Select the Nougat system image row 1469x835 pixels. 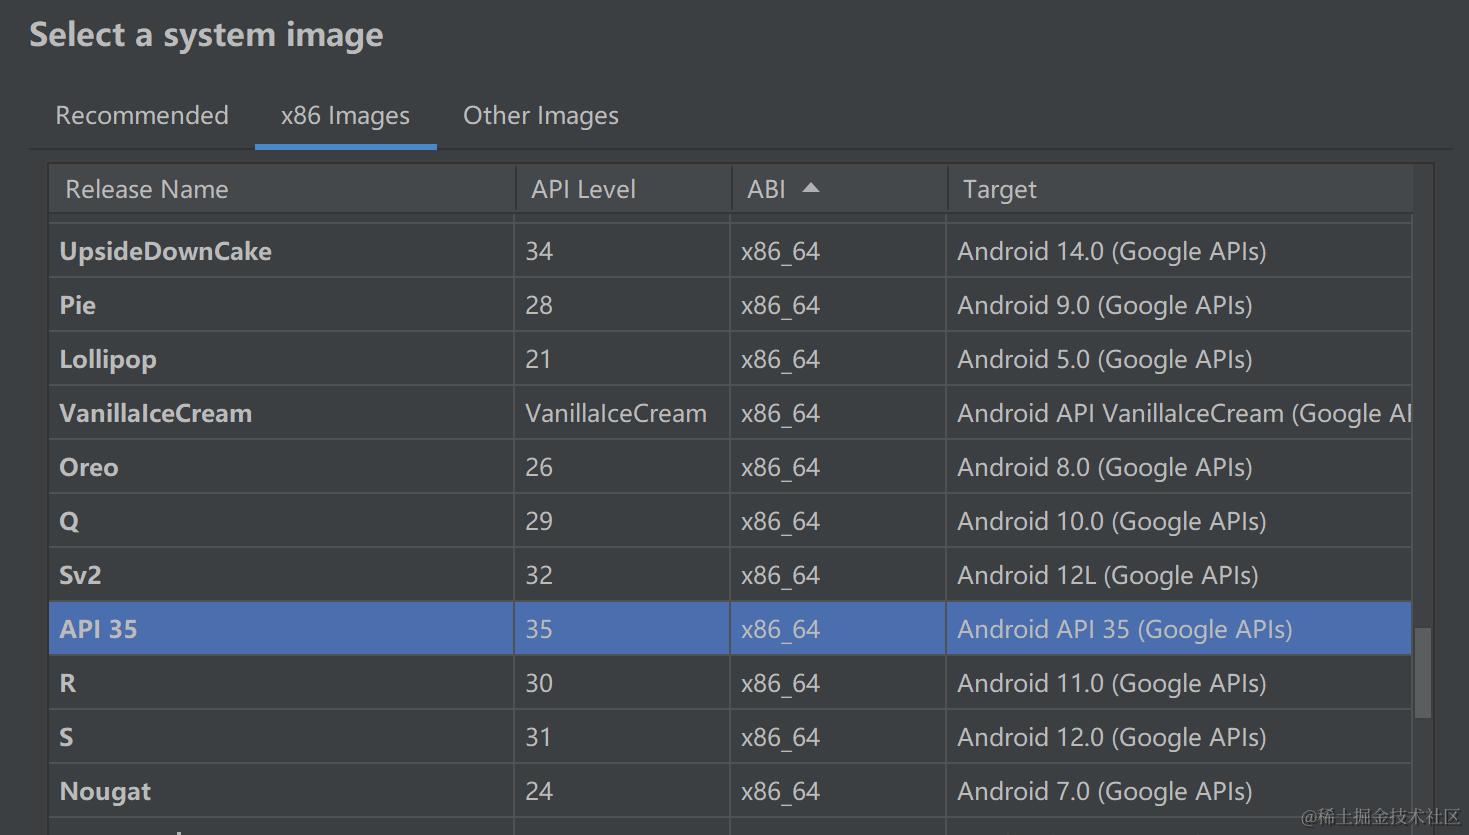click(x=730, y=791)
